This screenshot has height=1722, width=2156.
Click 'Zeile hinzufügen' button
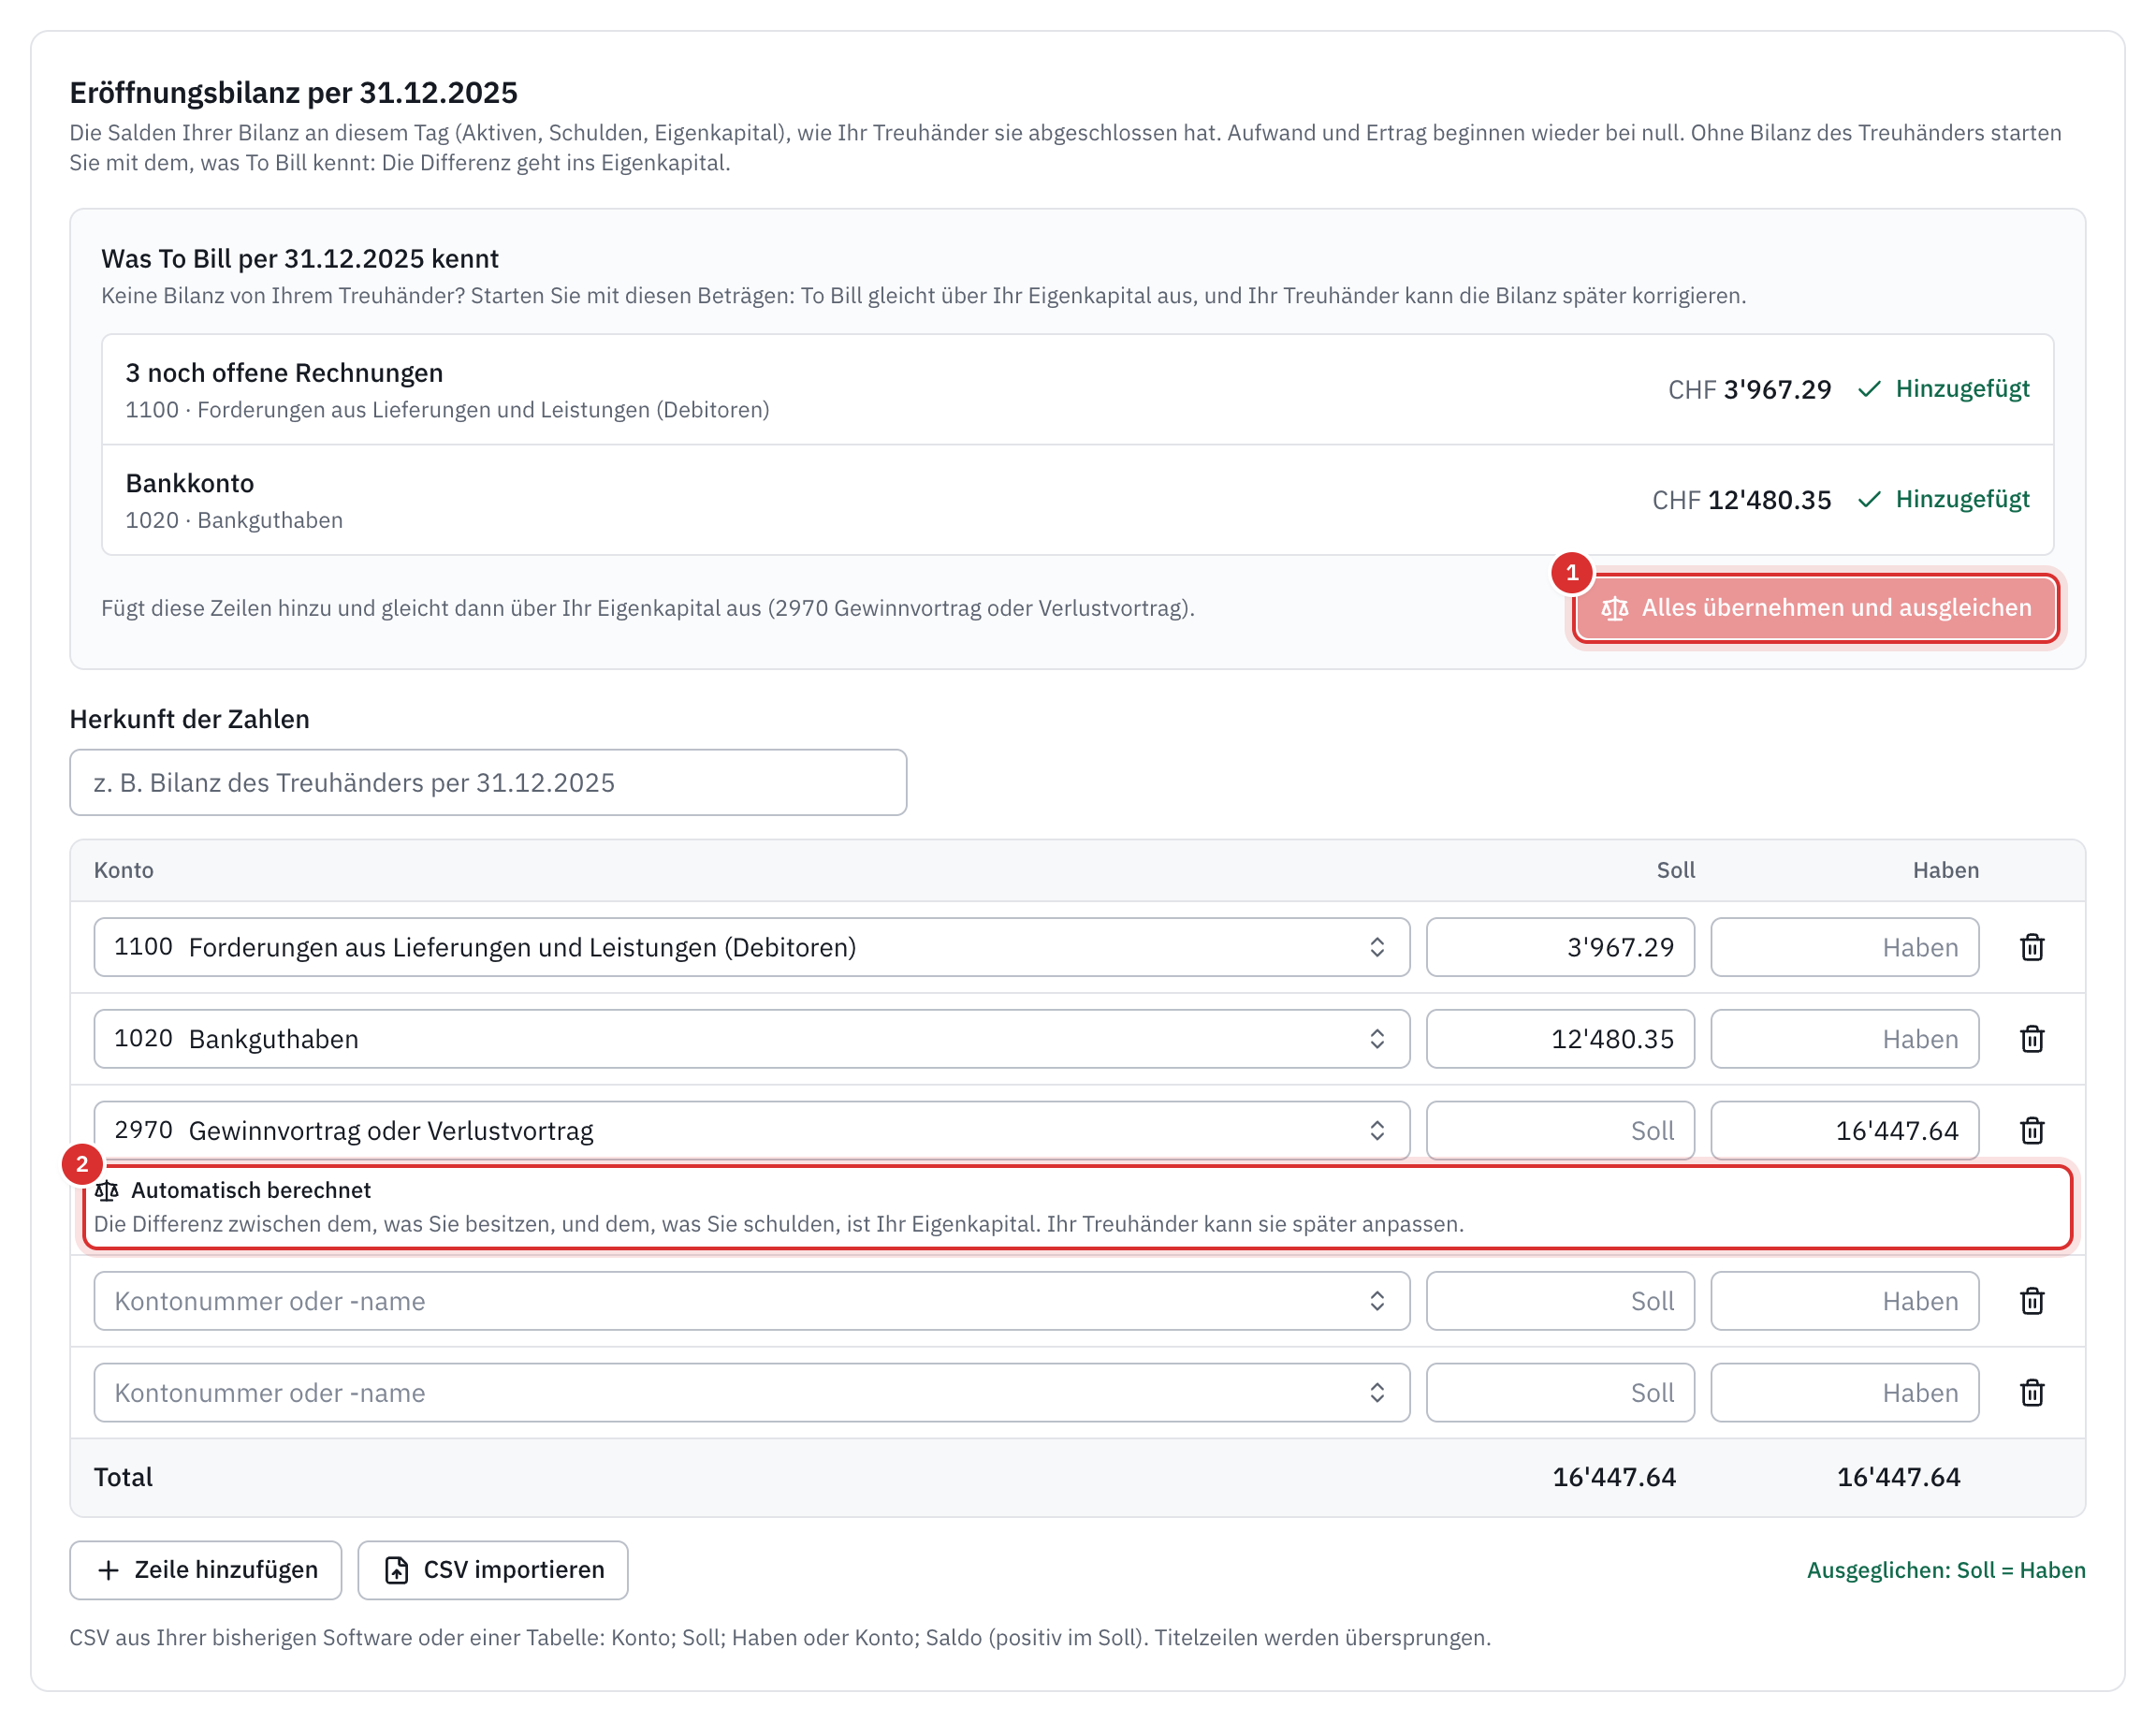(x=206, y=1570)
